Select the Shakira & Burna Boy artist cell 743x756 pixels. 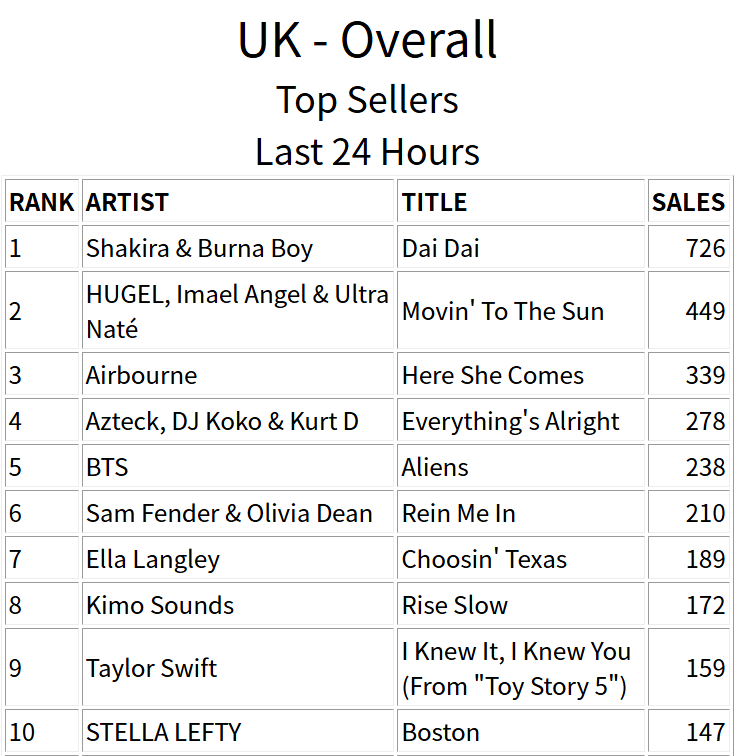pos(238,248)
